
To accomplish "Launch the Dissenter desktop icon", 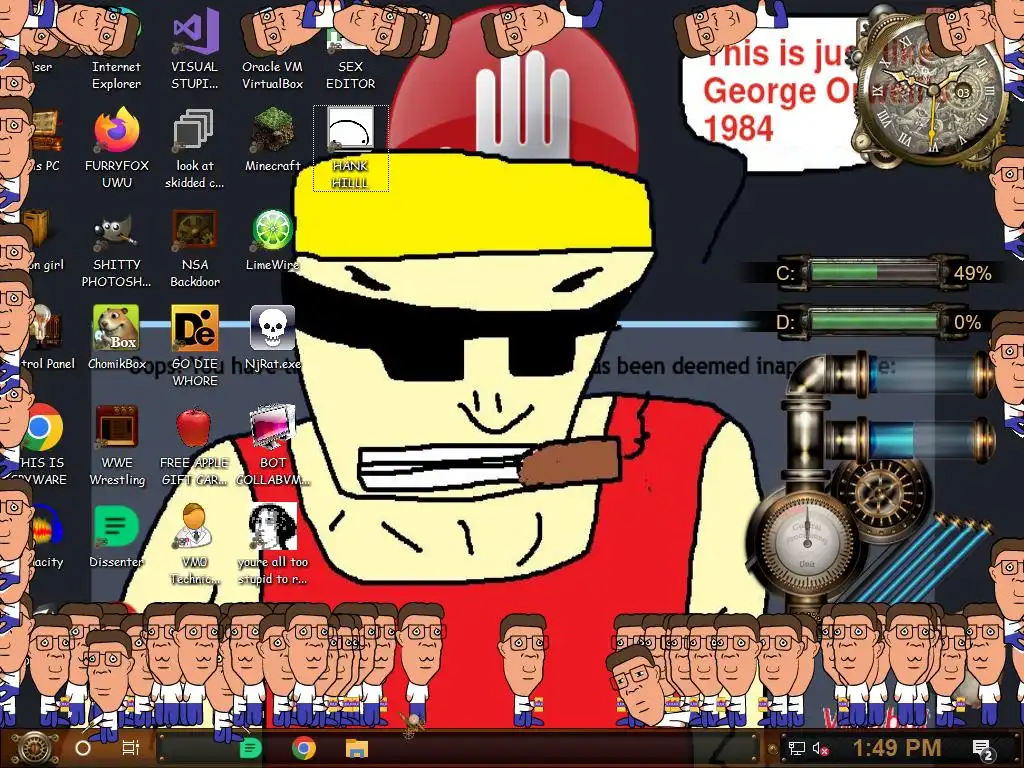I will 116,537.
